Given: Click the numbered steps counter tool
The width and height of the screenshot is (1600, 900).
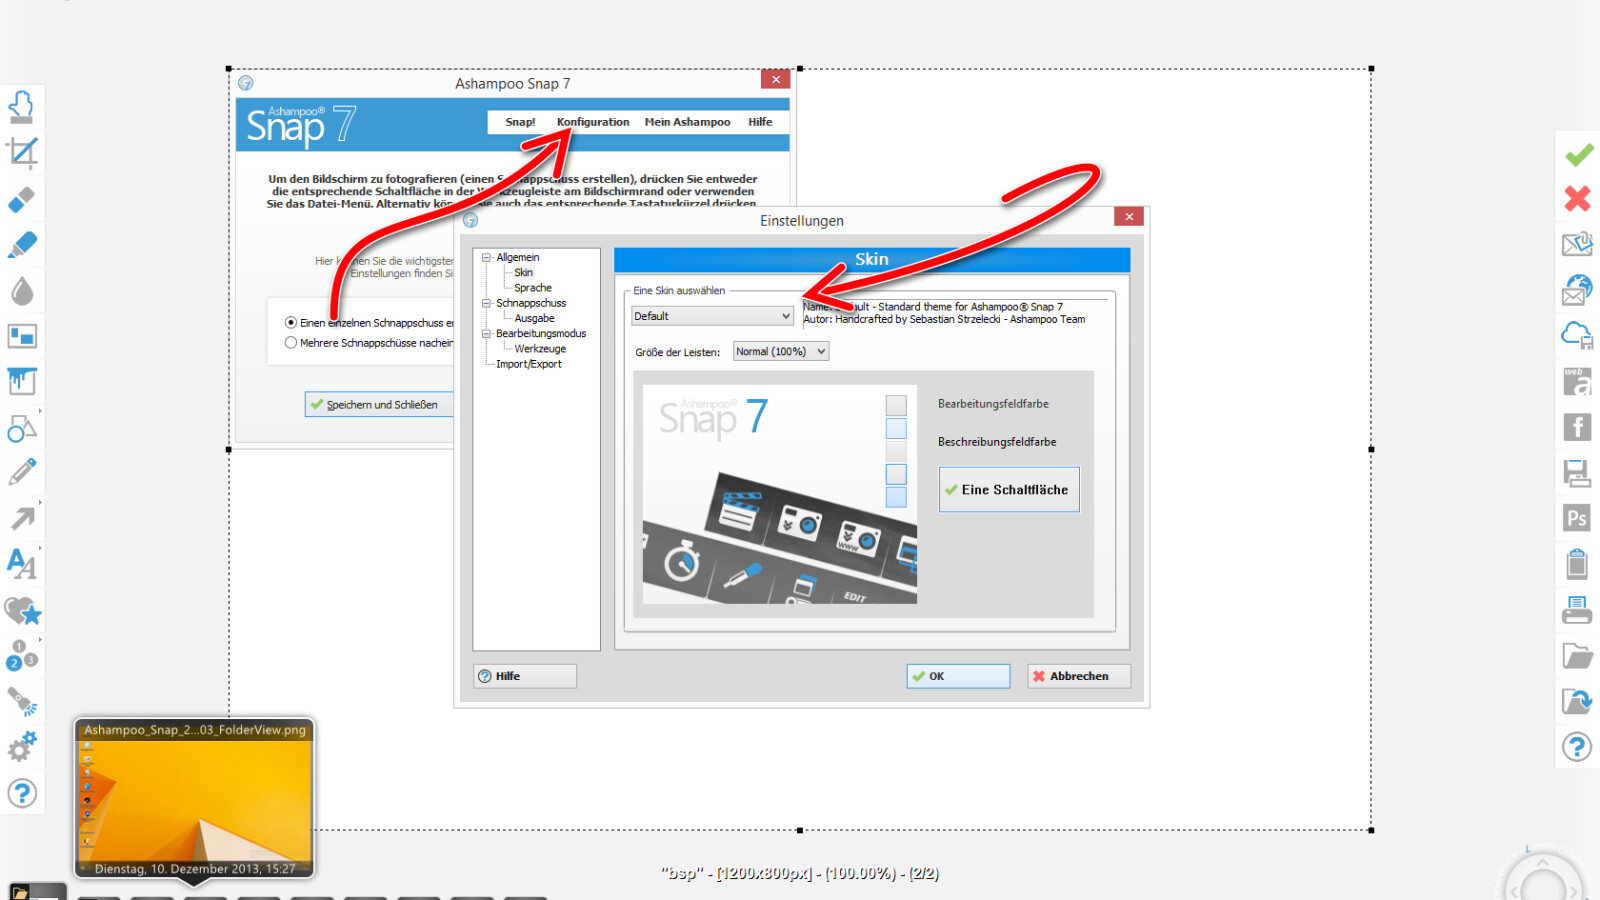Looking at the screenshot, I should click(x=22, y=655).
